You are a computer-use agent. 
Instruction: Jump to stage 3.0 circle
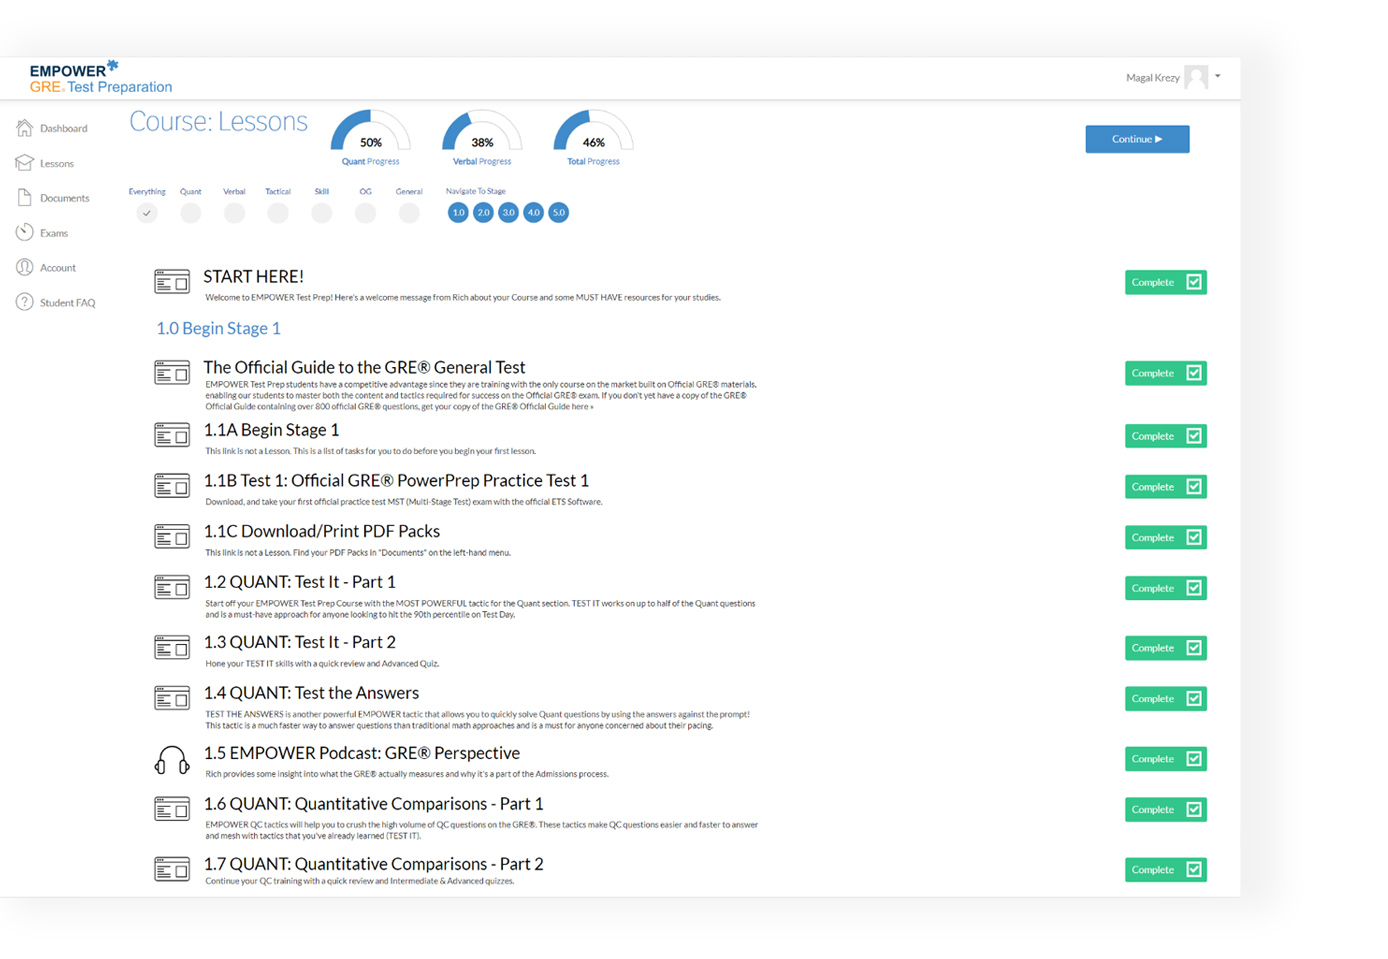[x=508, y=212]
